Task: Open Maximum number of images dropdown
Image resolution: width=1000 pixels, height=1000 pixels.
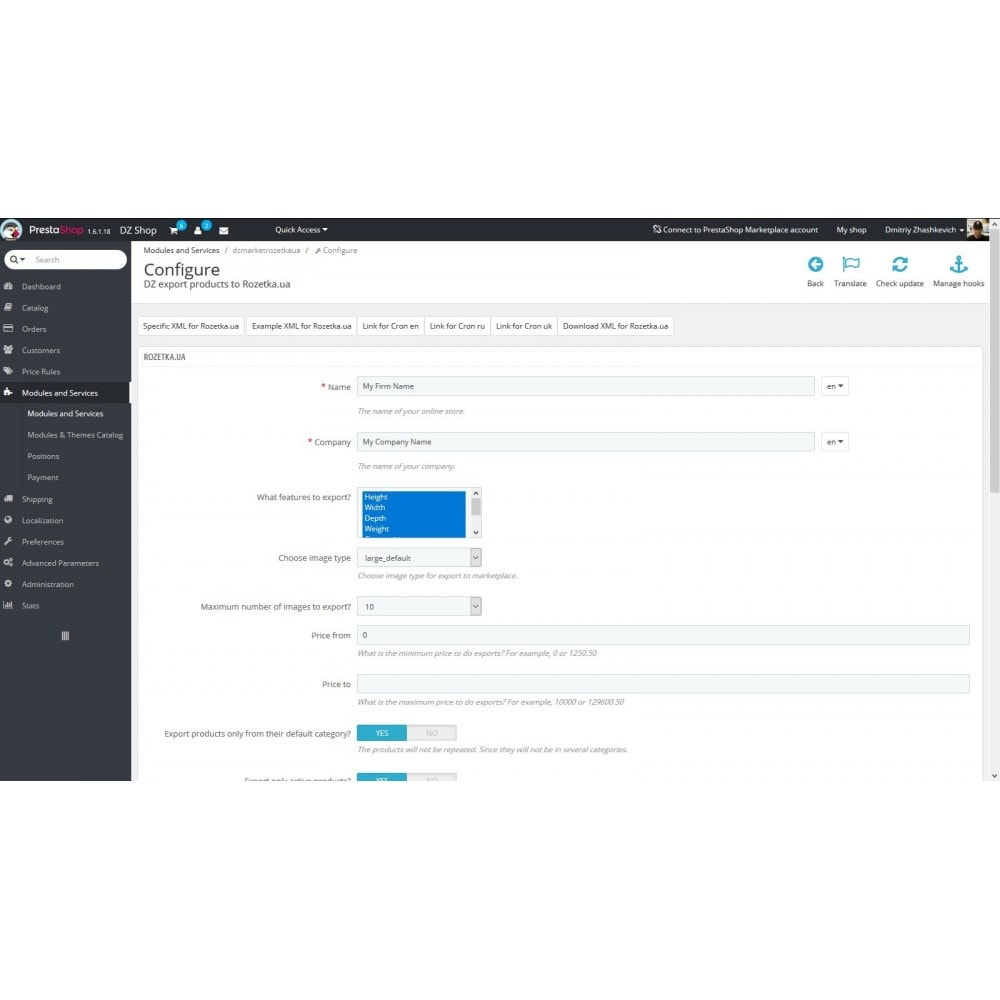Action: pos(419,607)
